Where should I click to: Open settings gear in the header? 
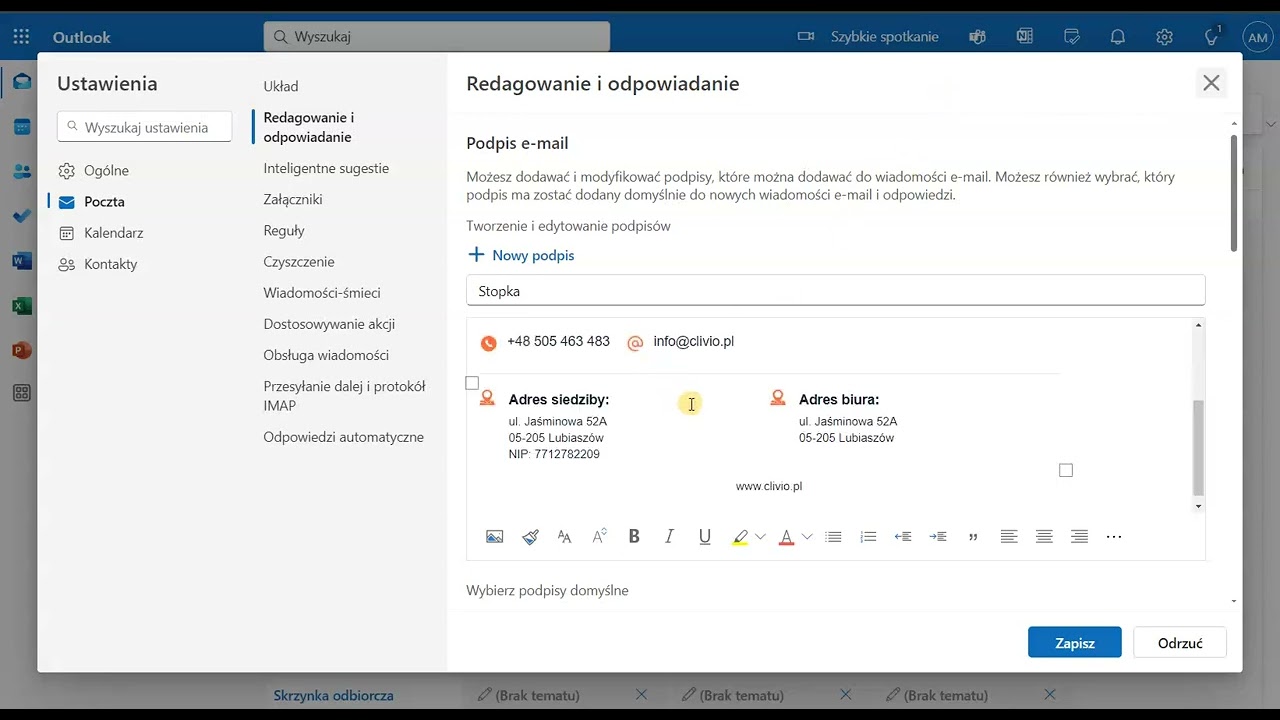pos(1164,37)
